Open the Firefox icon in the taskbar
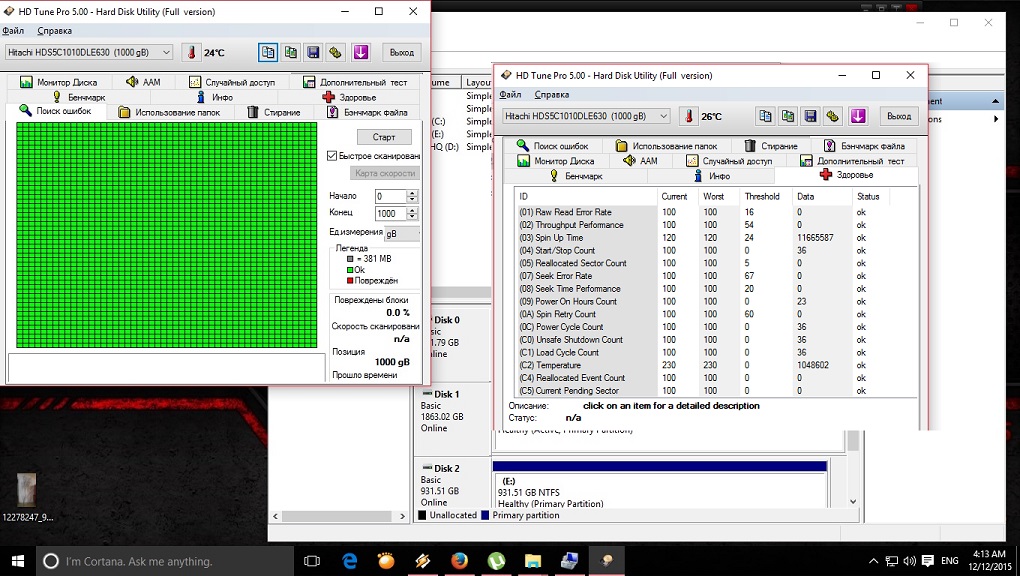 click(x=459, y=561)
